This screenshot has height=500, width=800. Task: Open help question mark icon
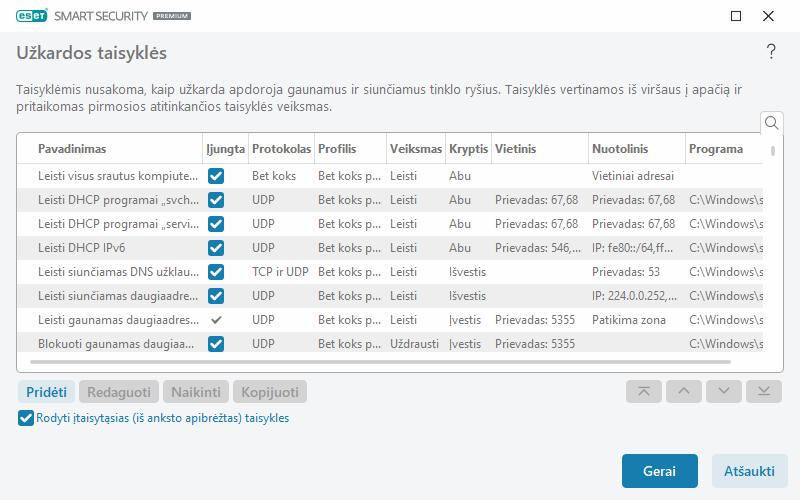coord(771,52)
